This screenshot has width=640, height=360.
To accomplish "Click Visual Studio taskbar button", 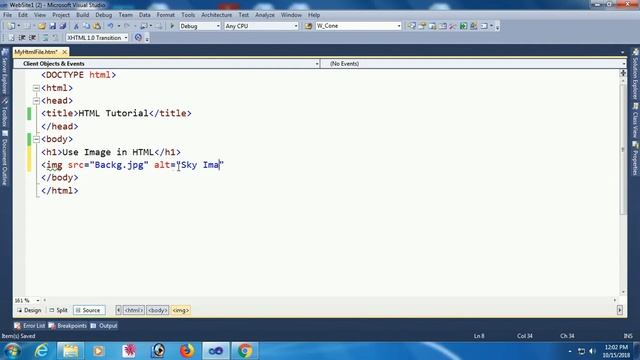I will click(x=216, y=351).
